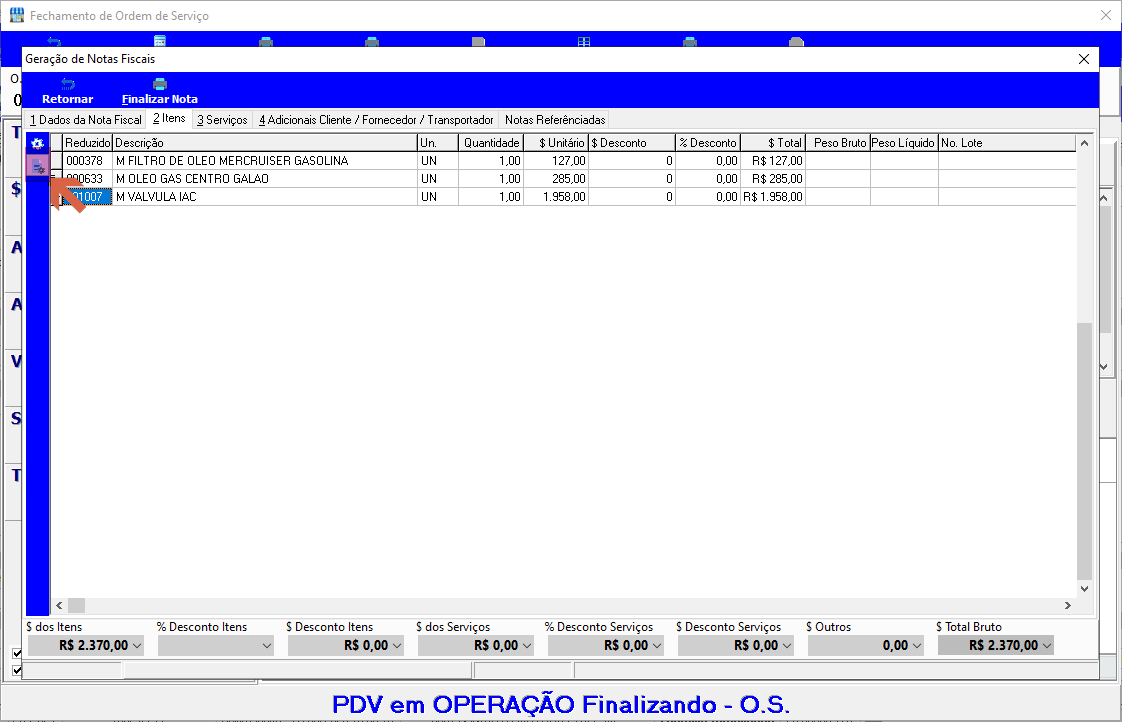Click the grid's vertical scrollbar down arrow
Image resolution: width=1122 pixels, height=722 pixels.
pos(1084,589)
